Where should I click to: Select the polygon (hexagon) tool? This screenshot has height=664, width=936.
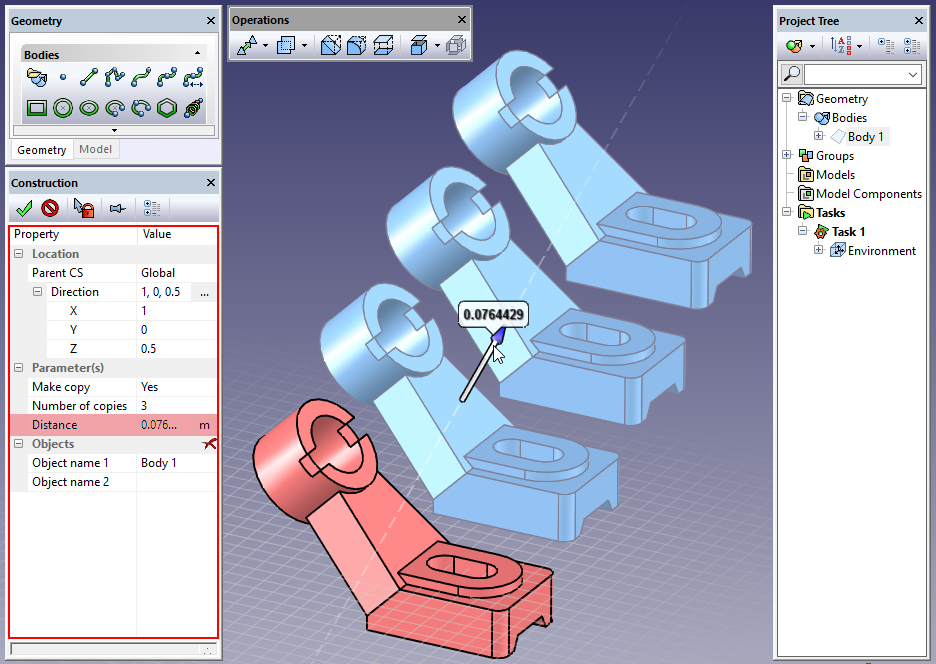pyautogui.click(x=167, y=107)
